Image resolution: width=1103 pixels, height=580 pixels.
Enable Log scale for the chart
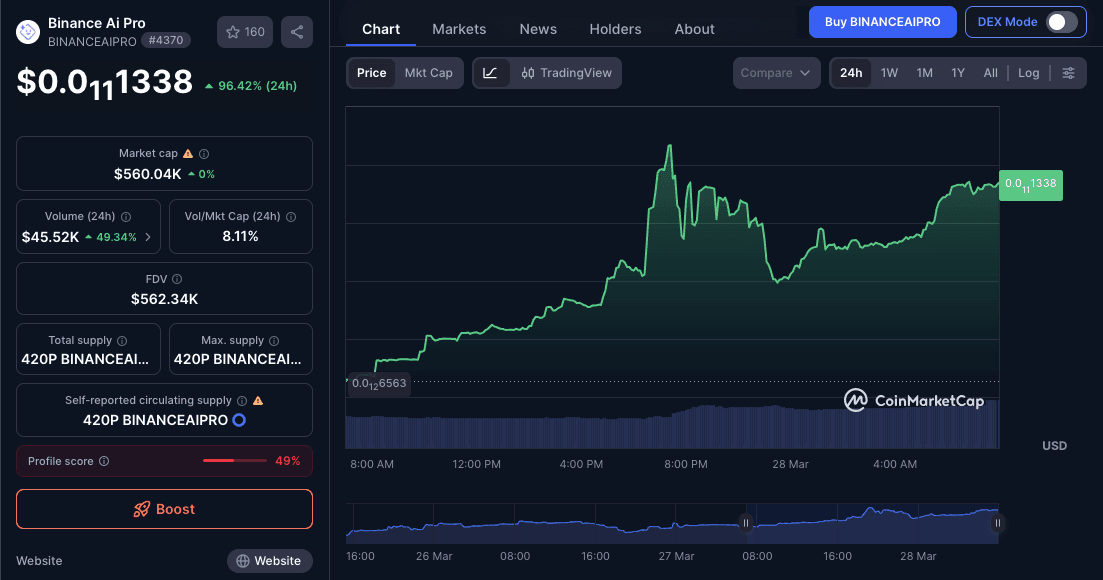(1029, 72)
